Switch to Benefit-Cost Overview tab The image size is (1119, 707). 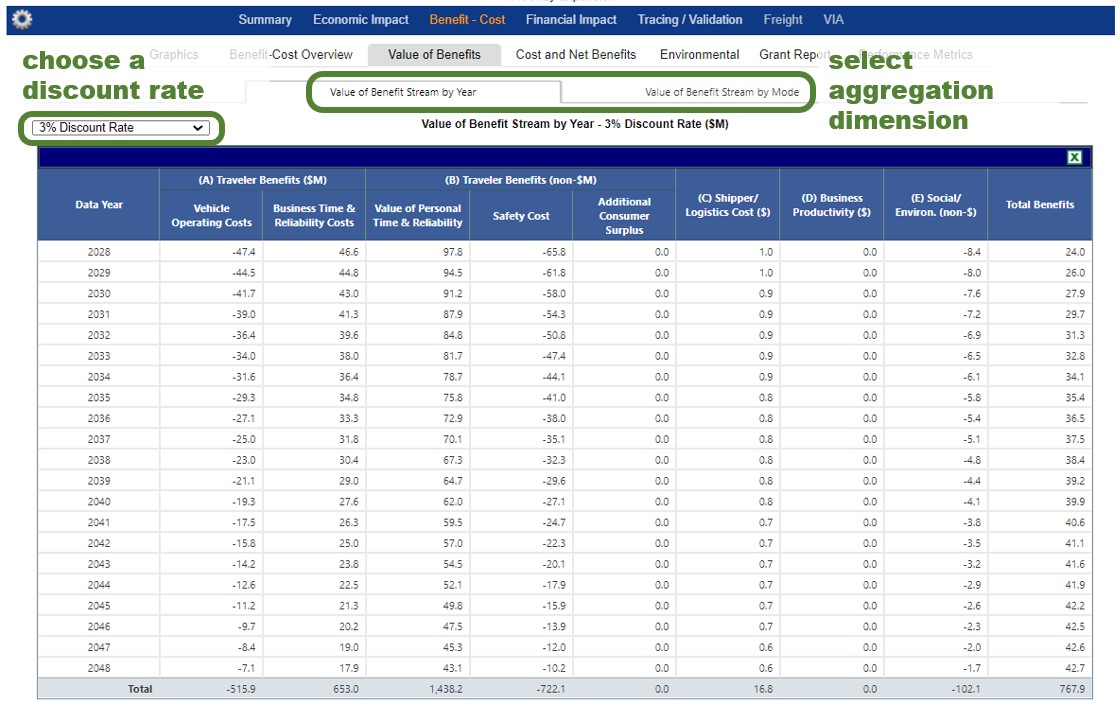click(x=291, y=55)
